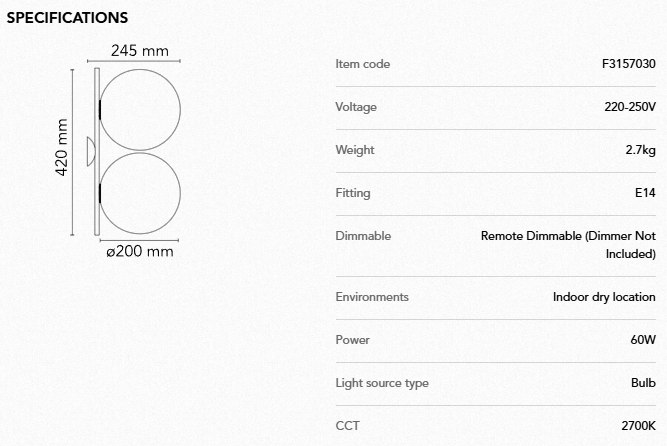Image resolution: width=667 pixels, height=446 pixels.
Task: Click the 2700K CCT value
Action: coord(638,426)
